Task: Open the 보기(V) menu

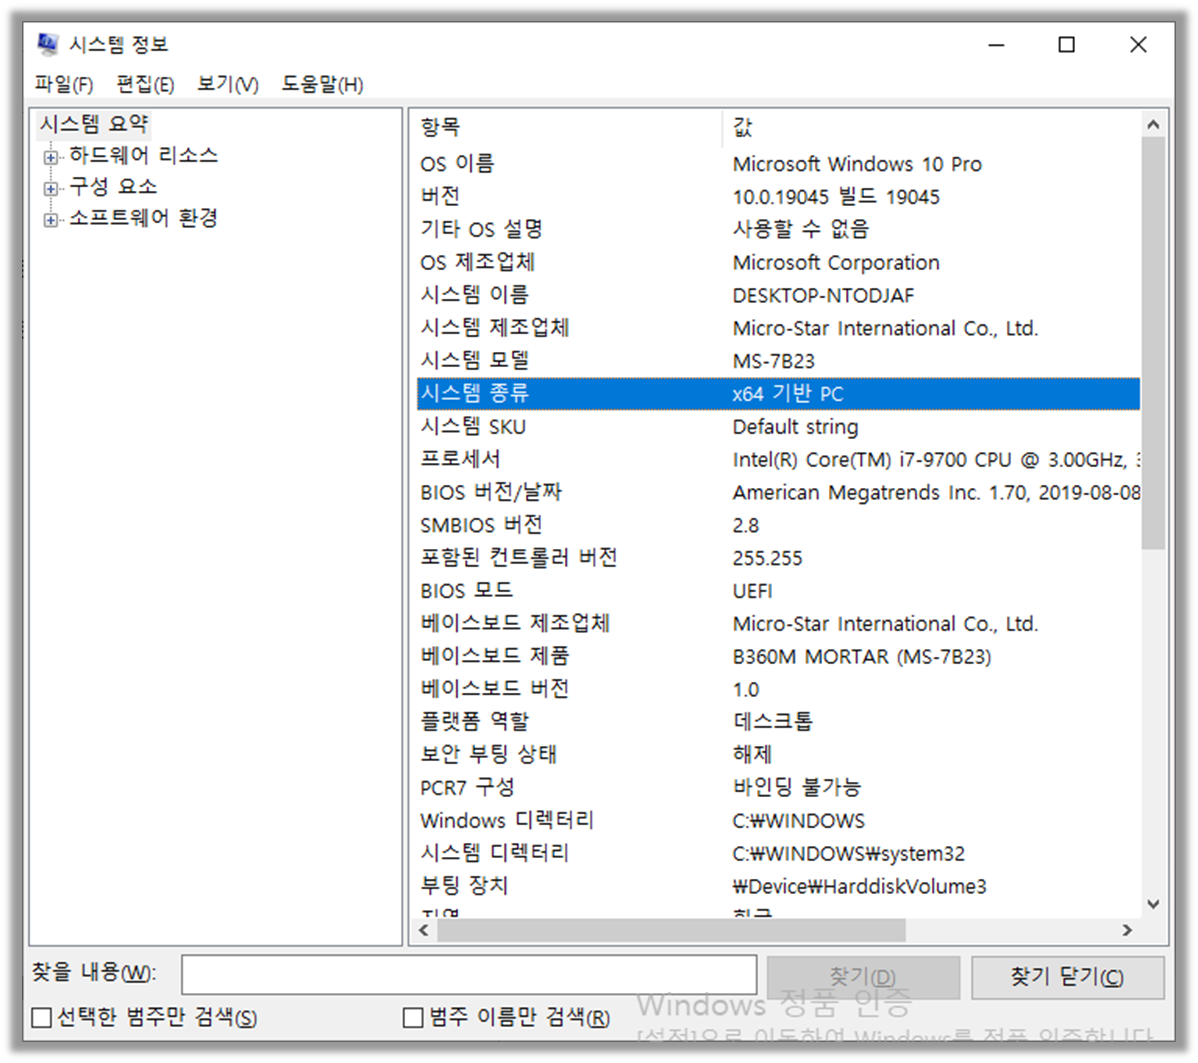Action: pyautogui.click(x=228, y=84)
